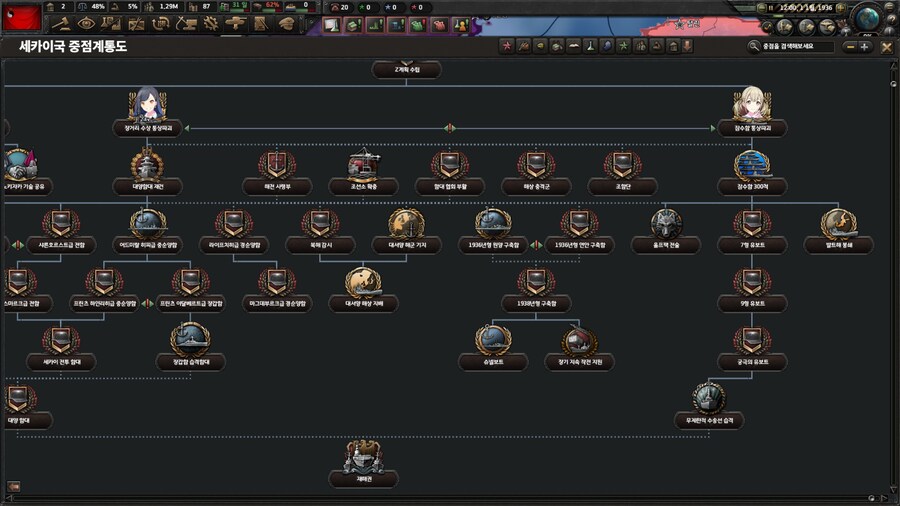Screen dimensions: 900x506
Task: Click the 제해권 focus at bottom
Action: (364, 458)
